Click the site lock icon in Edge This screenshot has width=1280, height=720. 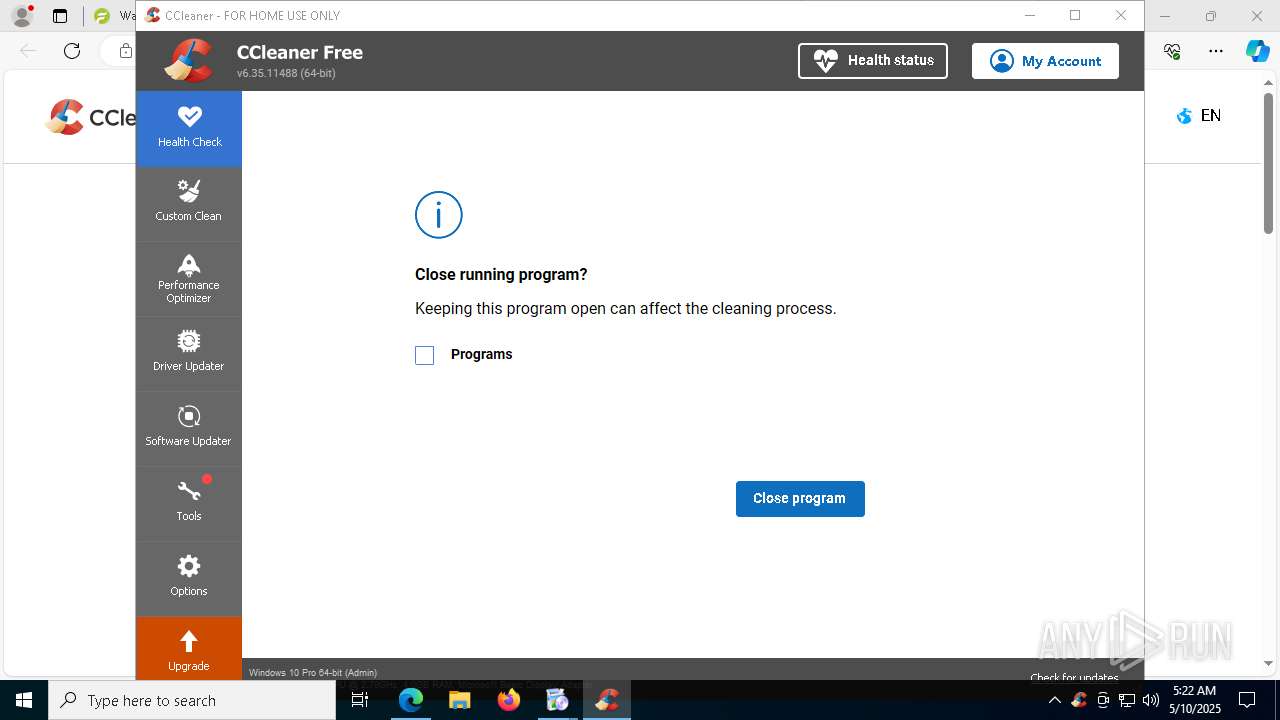point(125,51)
